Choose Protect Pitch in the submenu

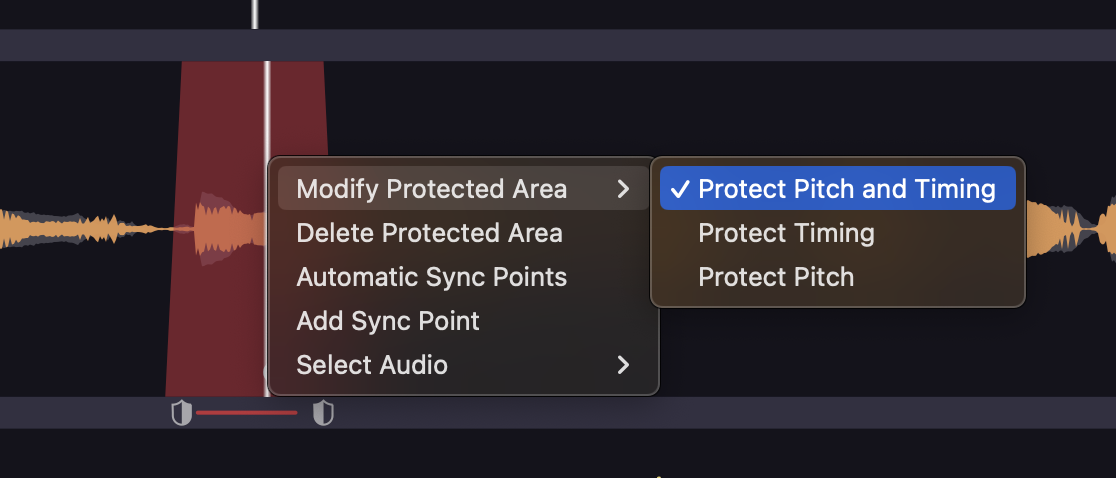coord(776,277)
